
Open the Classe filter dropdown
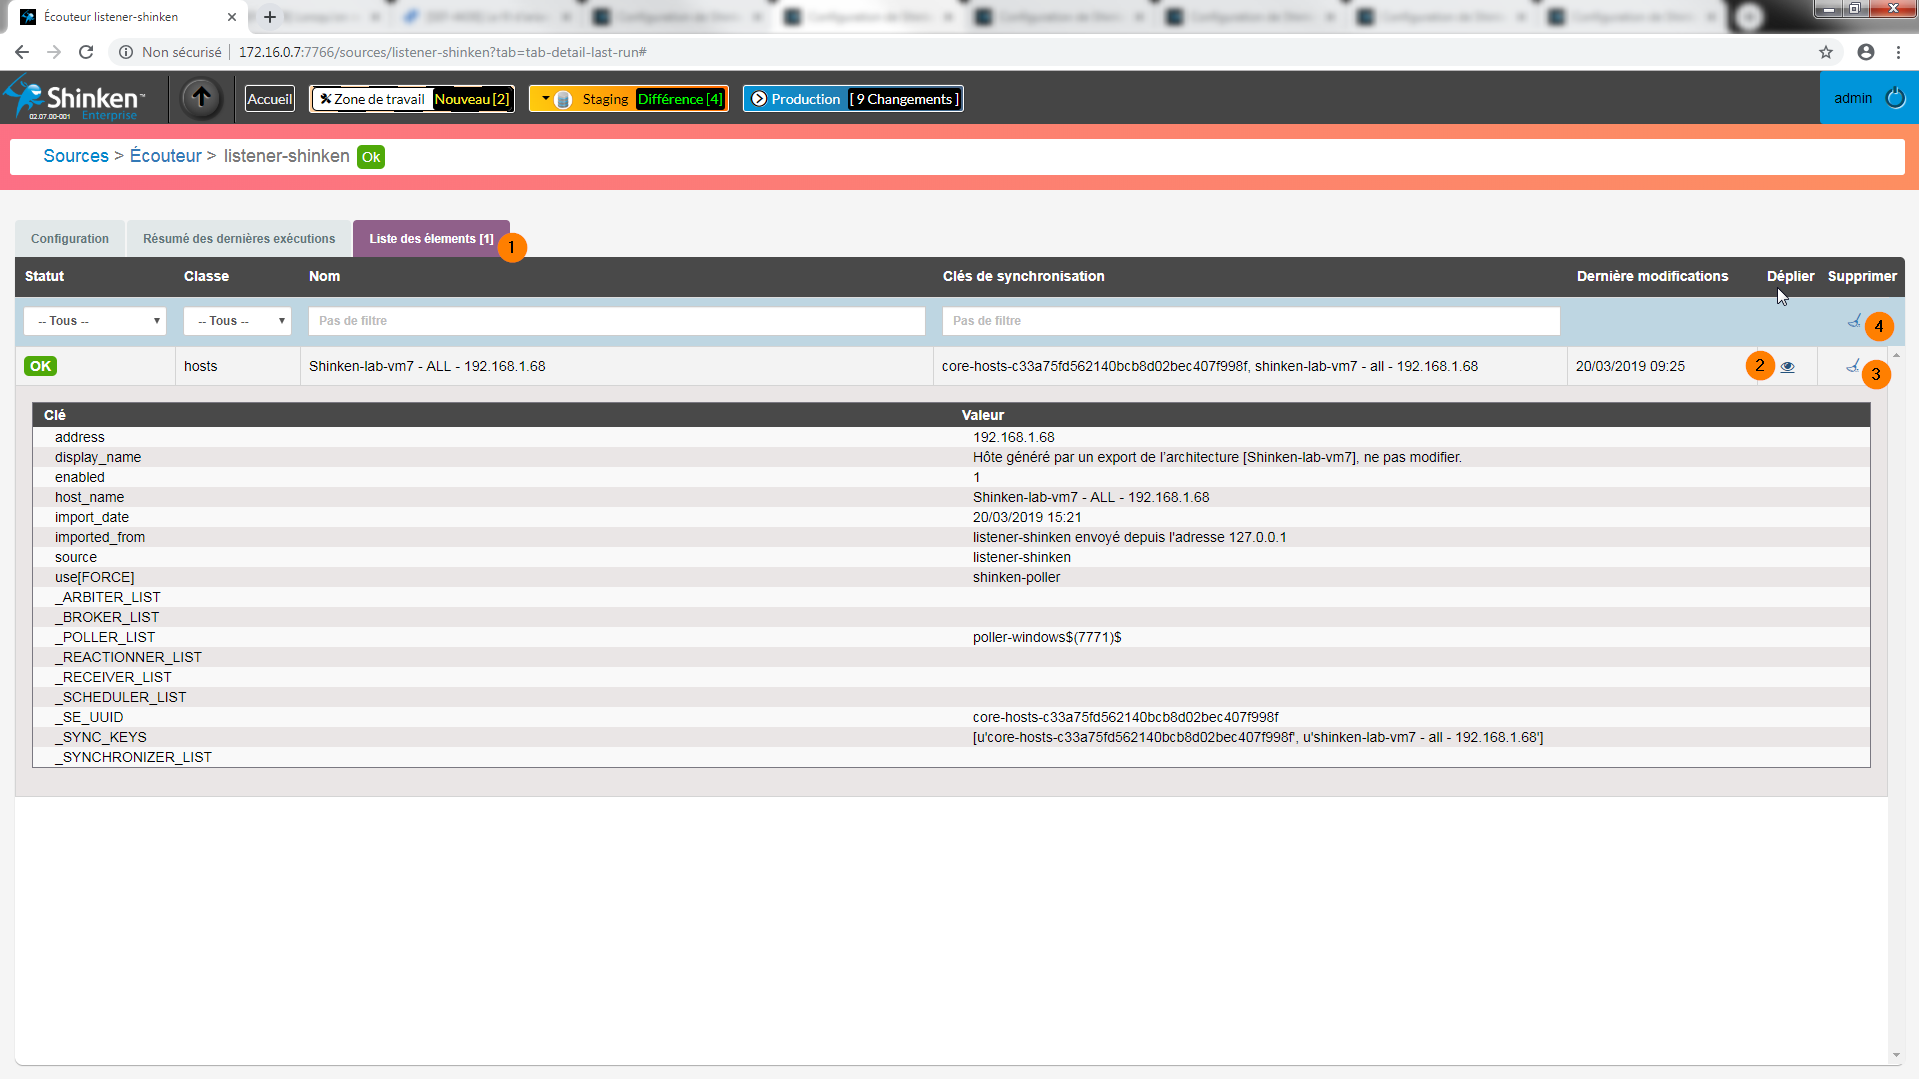[237, 321]
